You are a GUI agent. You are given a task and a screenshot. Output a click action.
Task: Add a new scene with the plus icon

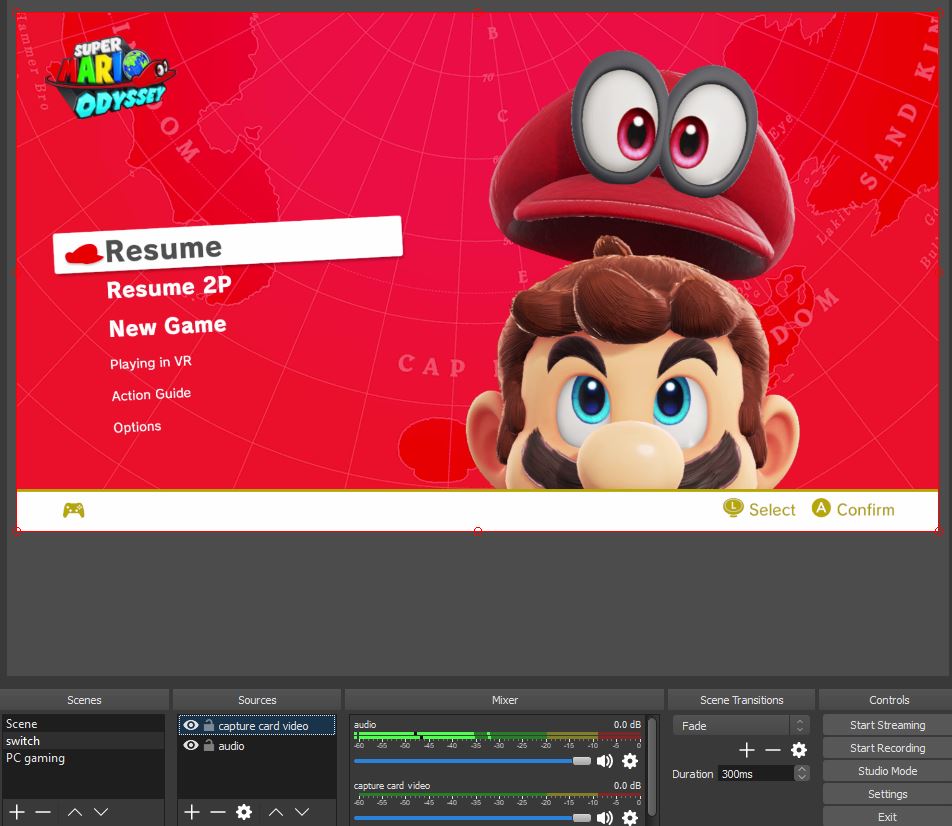click(x=17, y=812)
